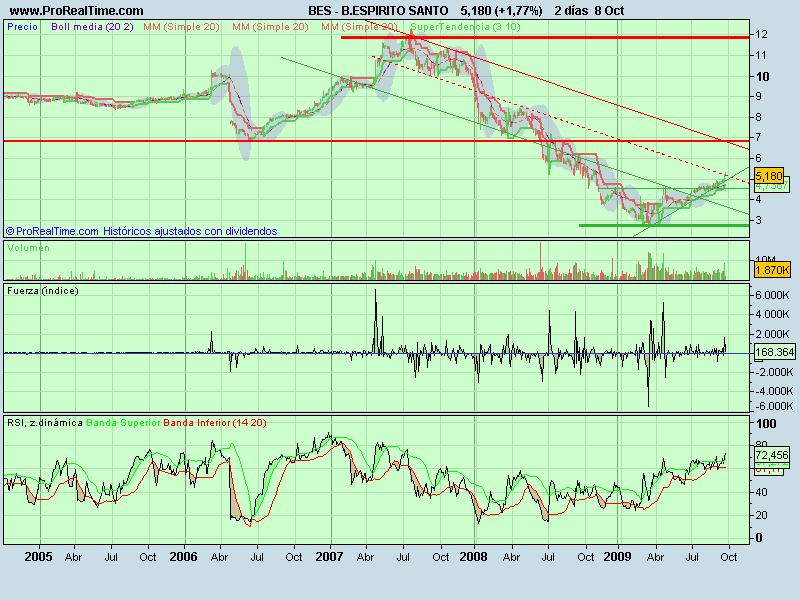Click the 12 price axis value
This screenshot has width=800, height=600.
pyautogui.click(x=762, y=34)
